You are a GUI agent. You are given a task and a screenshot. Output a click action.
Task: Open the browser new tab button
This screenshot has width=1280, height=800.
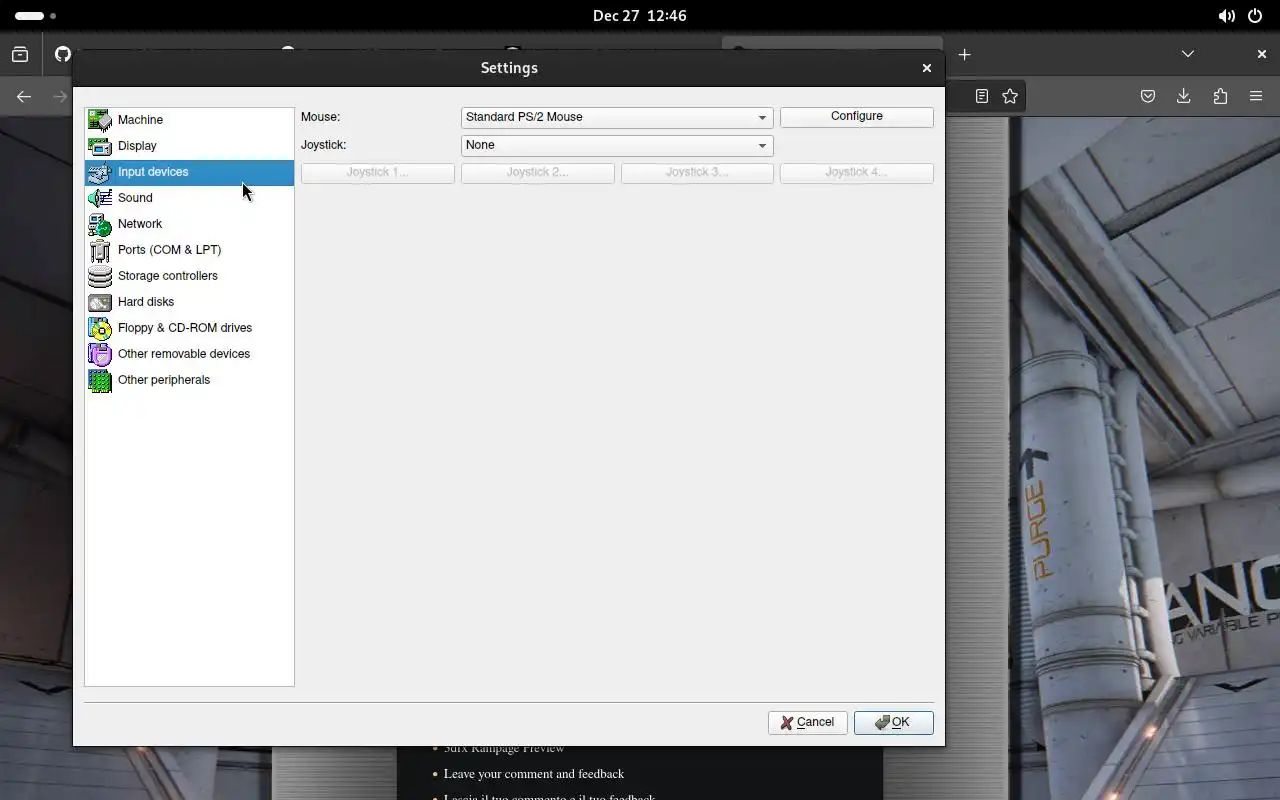[964, 55]
